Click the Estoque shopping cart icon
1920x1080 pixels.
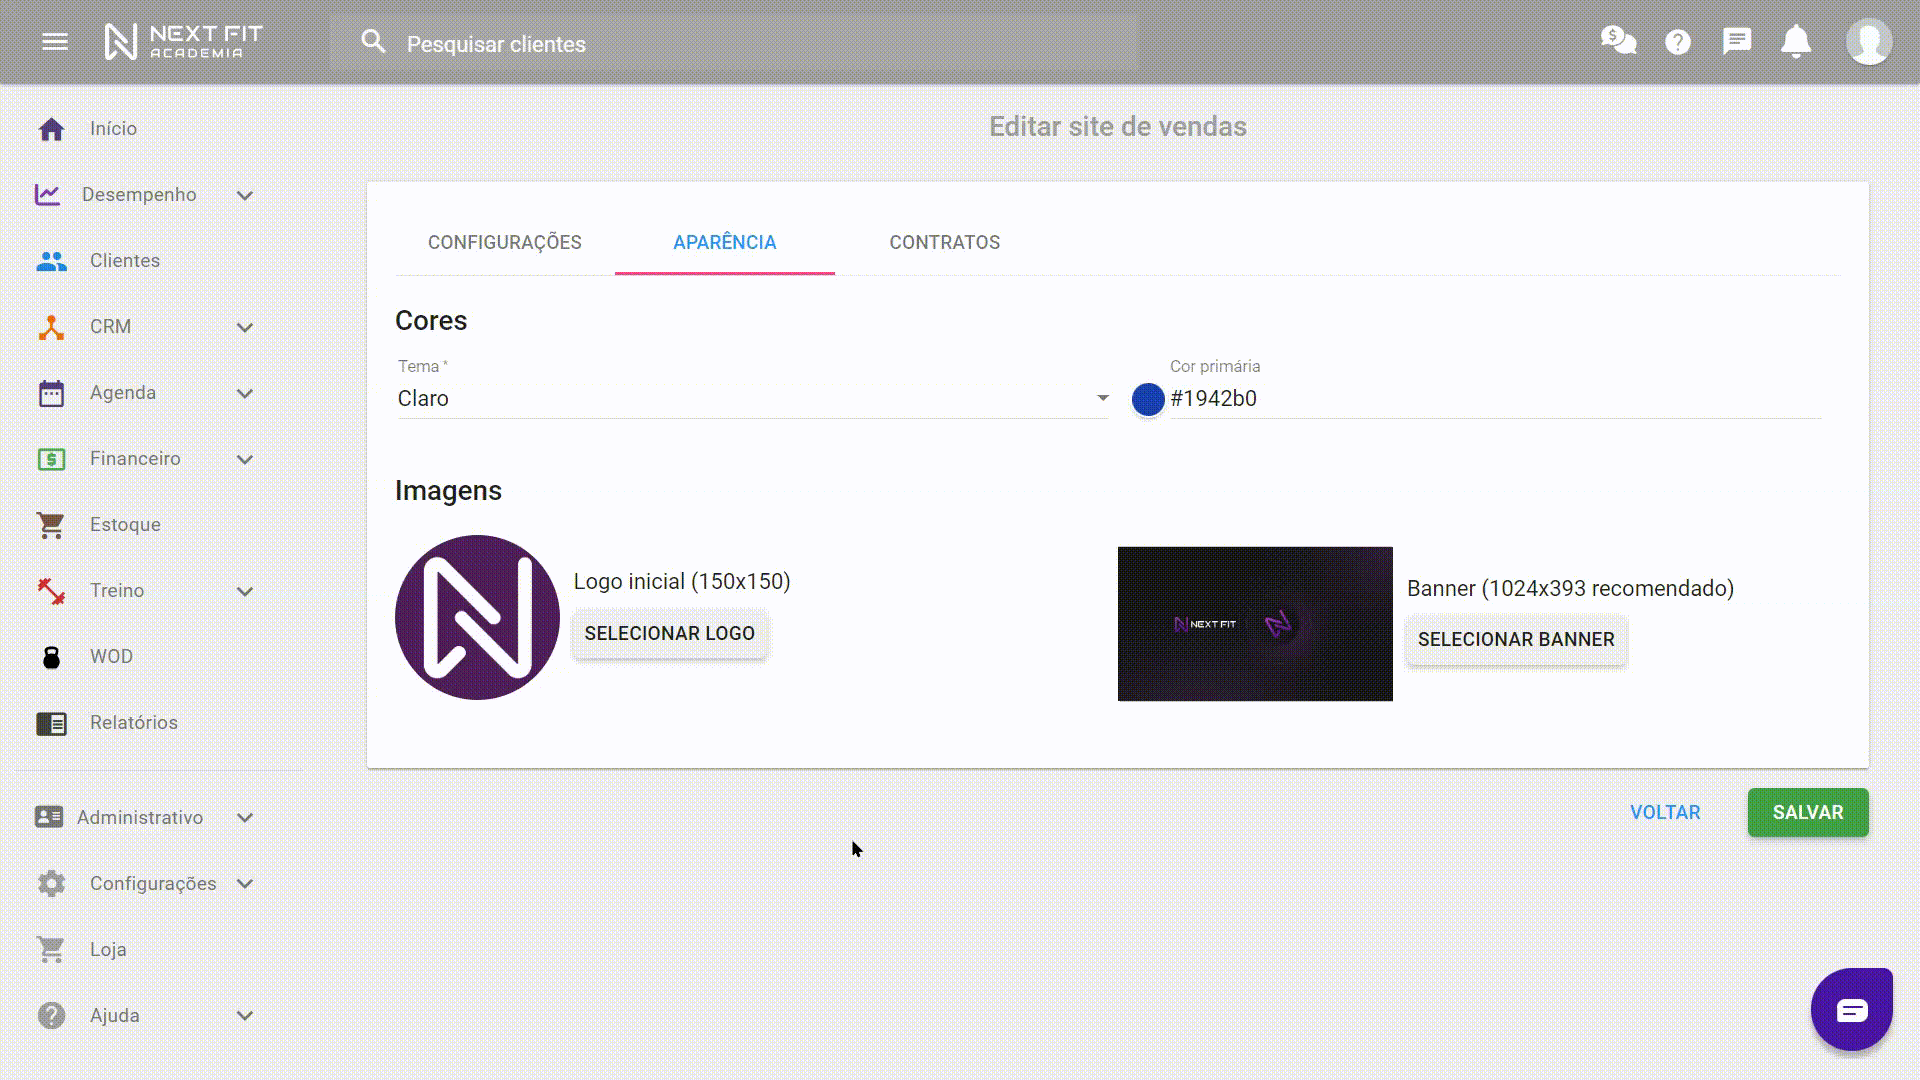click(x=51, y=525)
